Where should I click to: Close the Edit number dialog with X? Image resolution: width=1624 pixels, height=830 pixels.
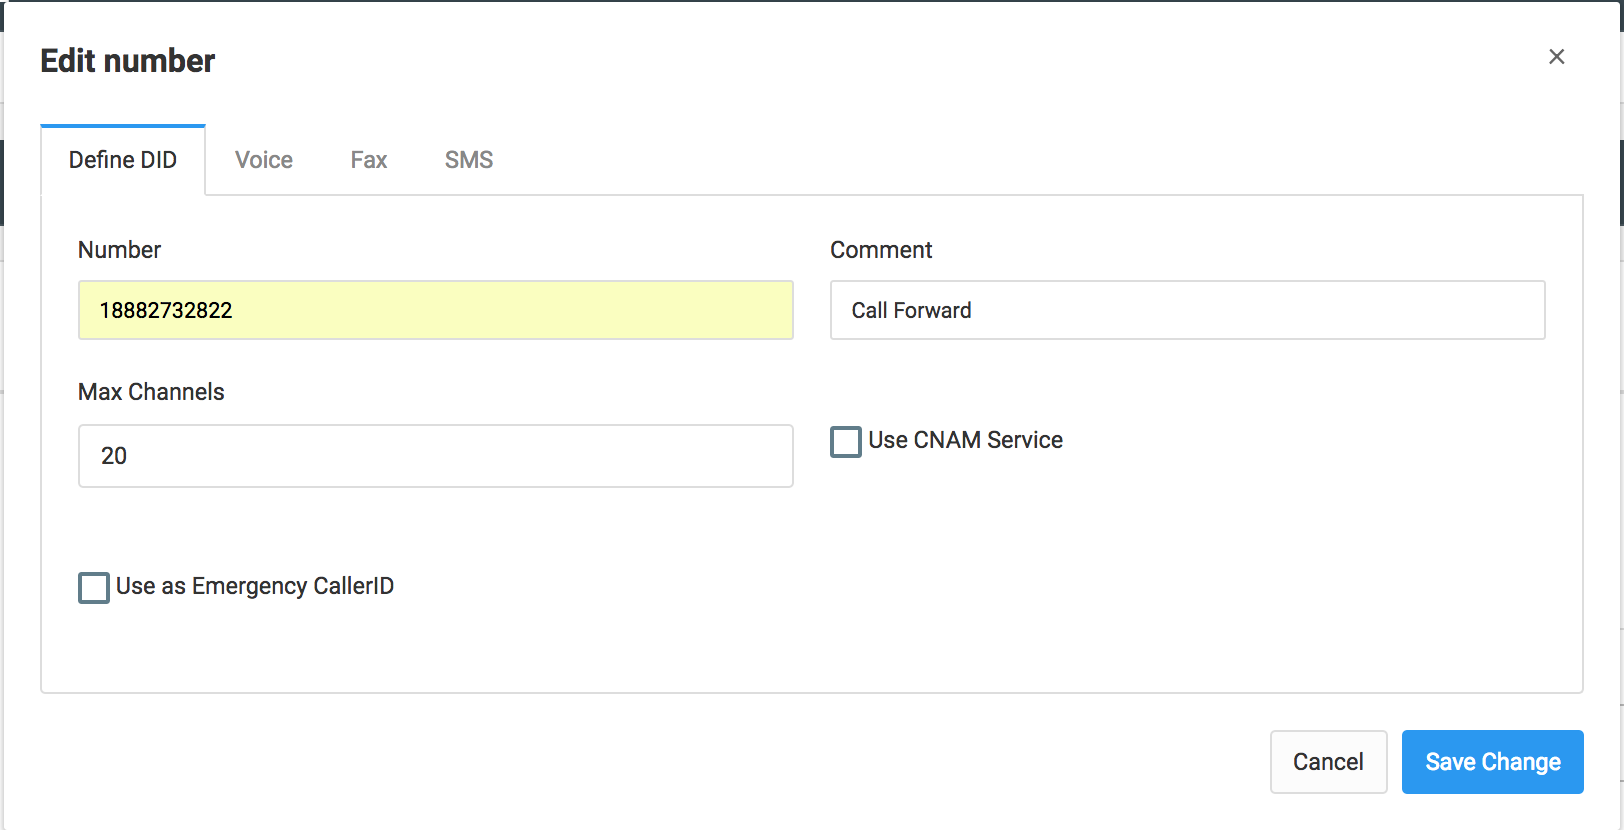click(x=1556, y=57)
